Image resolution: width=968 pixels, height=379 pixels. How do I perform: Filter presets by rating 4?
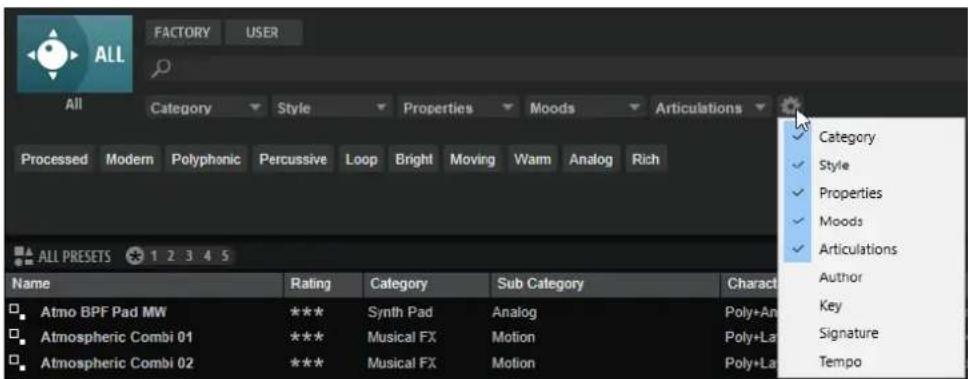point(207,256)
